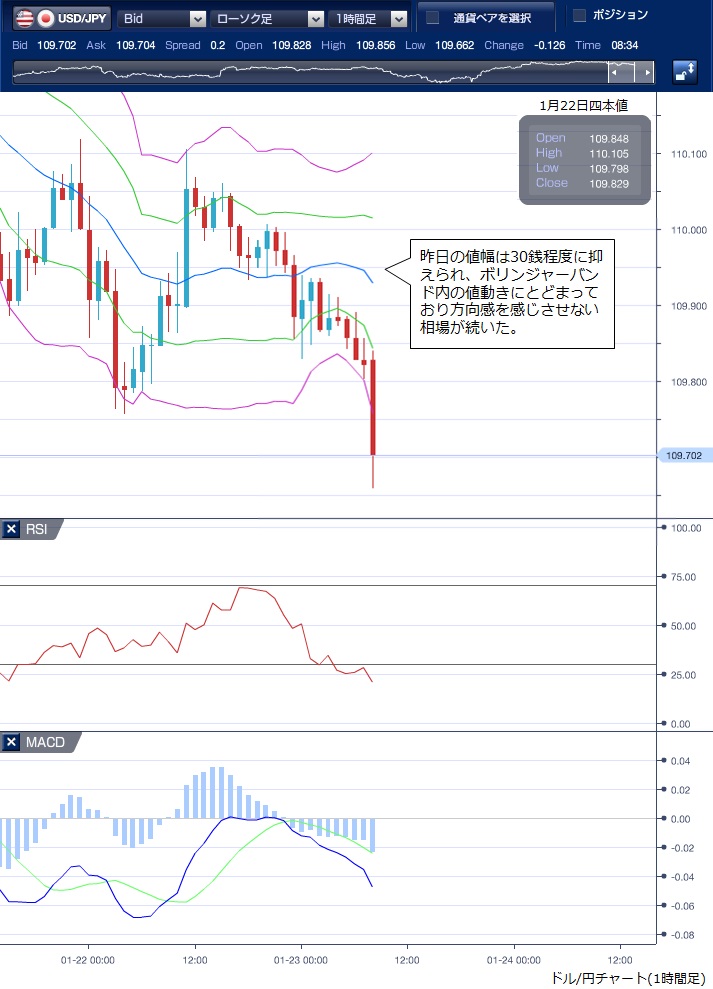
Task: Click the US flag icon
Action: coord(22,18)
